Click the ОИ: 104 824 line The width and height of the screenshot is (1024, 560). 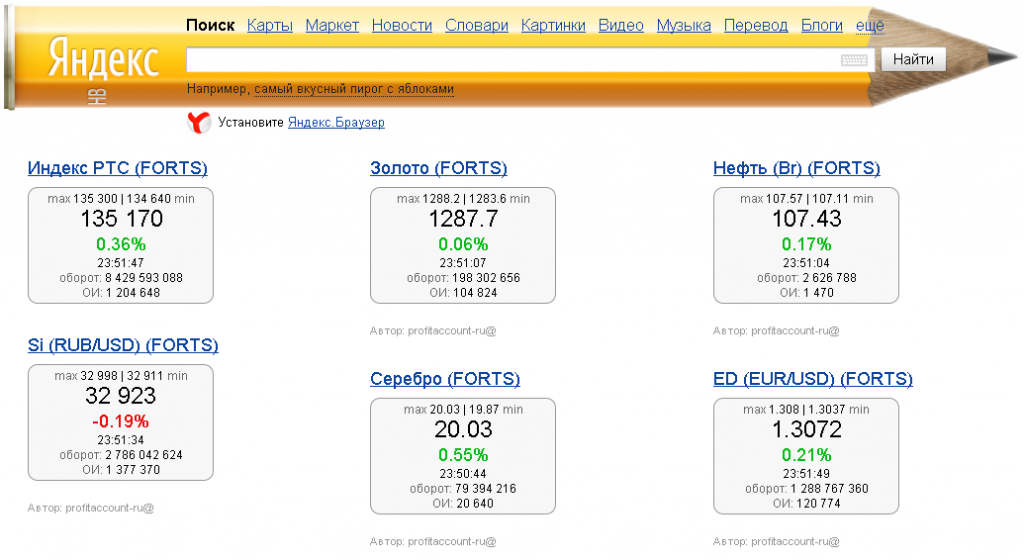tap(463, 293)
